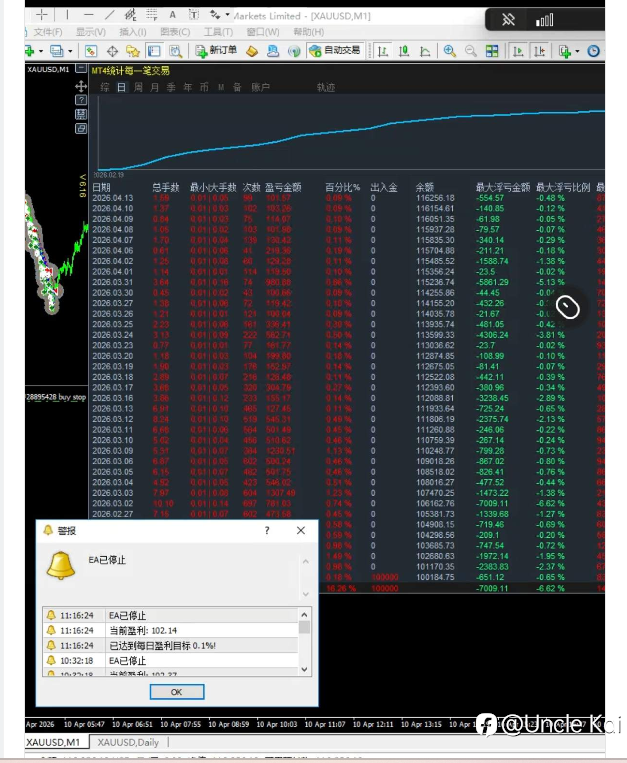
Task: Click the 新订单 new order button
Action: pos(215,51)
